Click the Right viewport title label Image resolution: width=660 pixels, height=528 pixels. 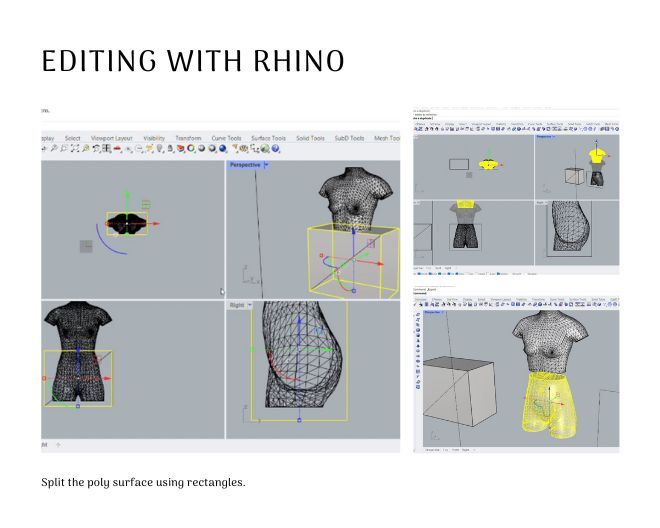pyautogui.click(x=237, y=305)
